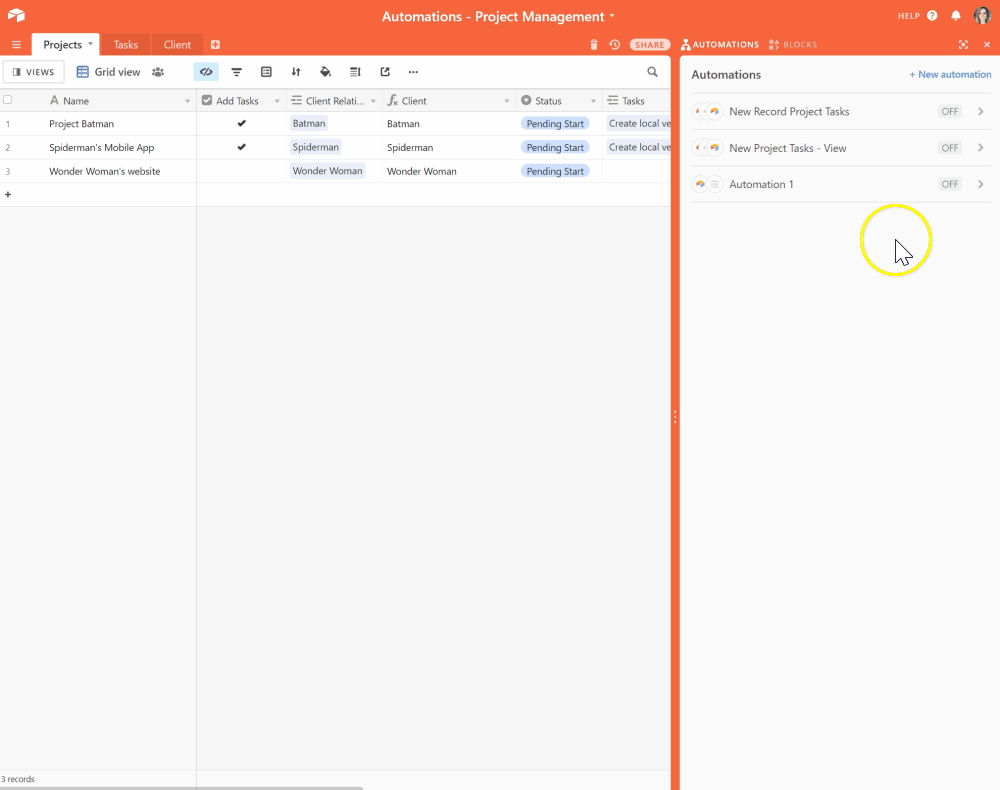Adjust row height via toolbar icon
1000x790 pixels.
[355, 71]
